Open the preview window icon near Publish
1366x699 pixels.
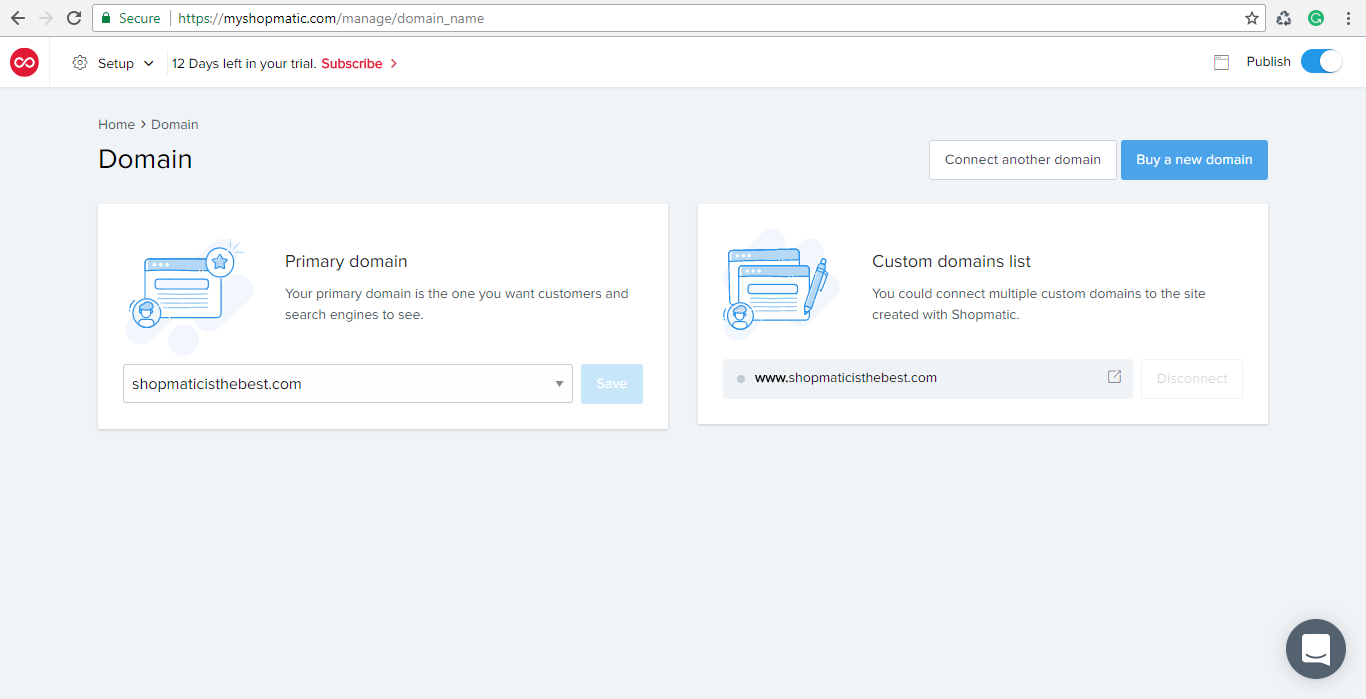click(1221, 62)
